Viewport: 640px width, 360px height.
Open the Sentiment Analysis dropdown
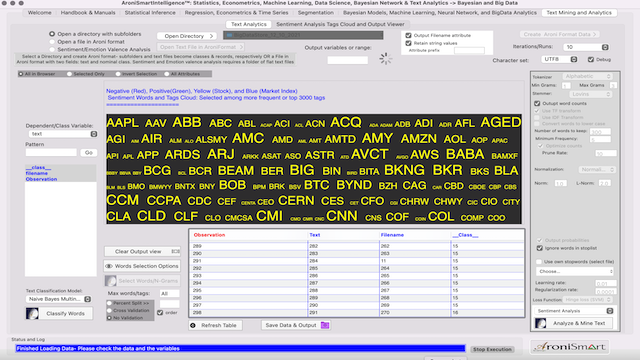(574, 311)
